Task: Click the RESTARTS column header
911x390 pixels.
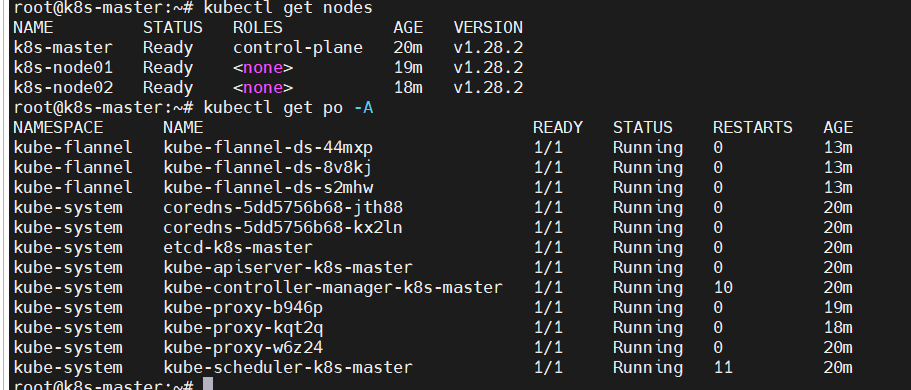Action: (x=752, y=127)
